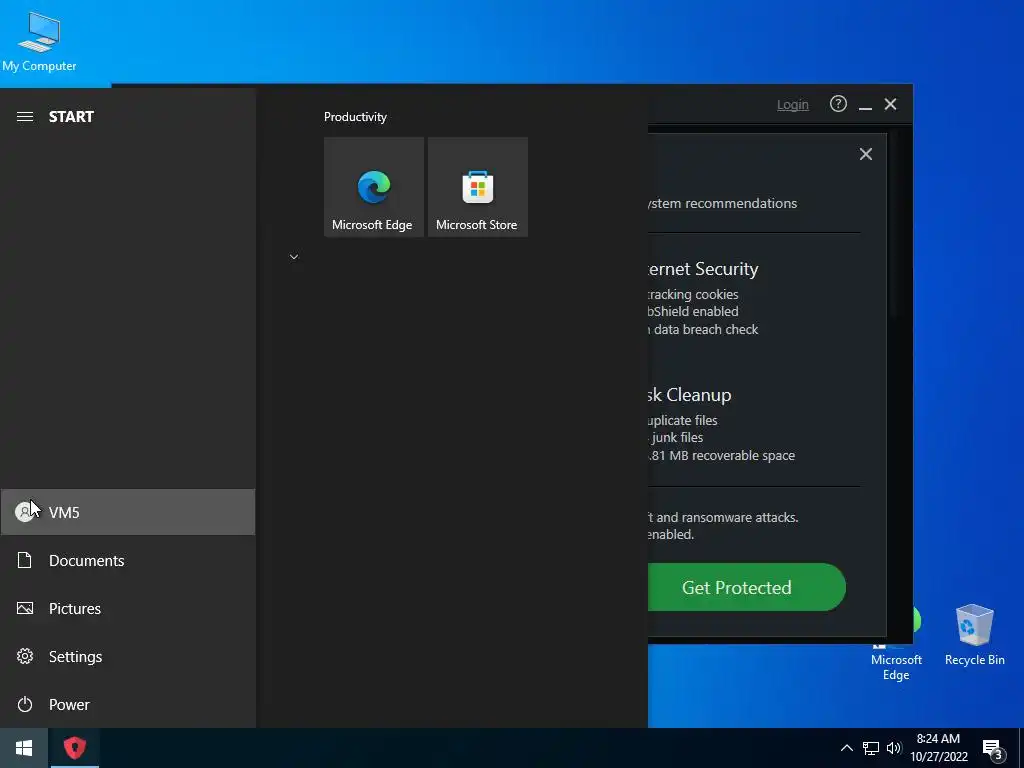Open Pictures from the Start menu
This screenshot has height=768, width=1024.
tap(128, 608)
